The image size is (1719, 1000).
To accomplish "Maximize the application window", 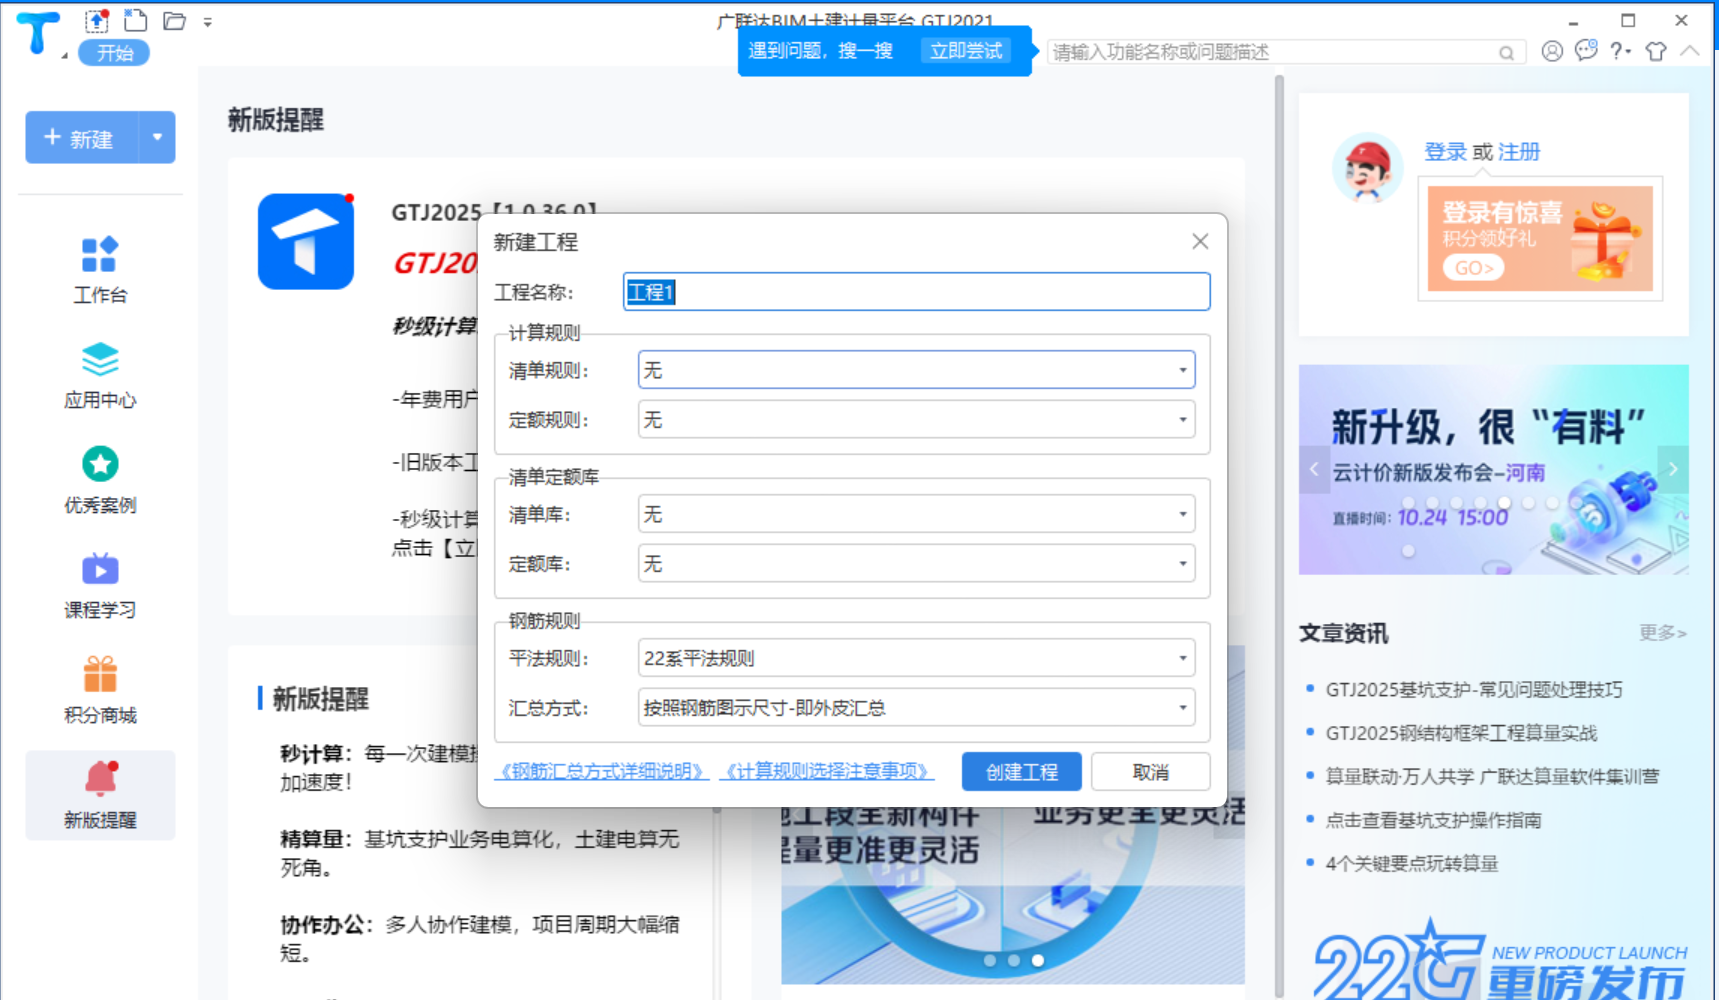I will tap(1628, 21).
